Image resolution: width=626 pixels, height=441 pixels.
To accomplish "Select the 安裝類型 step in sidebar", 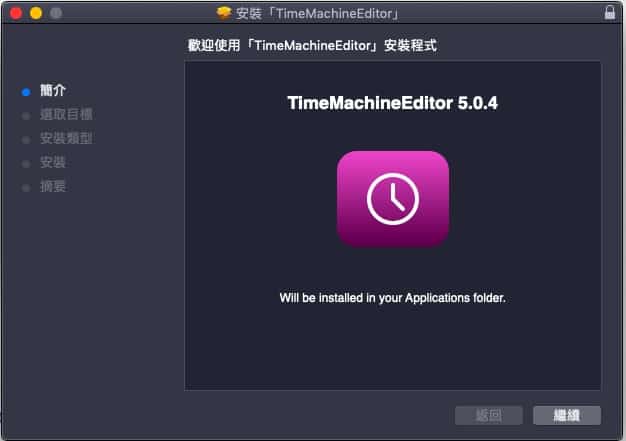I will click(x=66, y=138).
